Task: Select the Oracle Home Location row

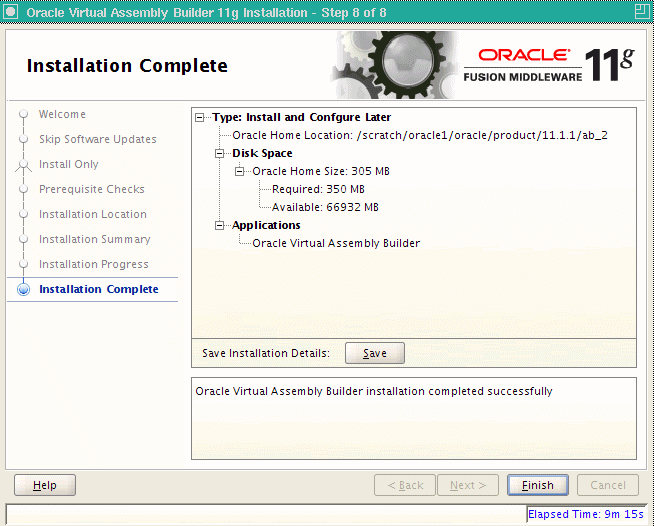Action: click(x=420, y=136)
